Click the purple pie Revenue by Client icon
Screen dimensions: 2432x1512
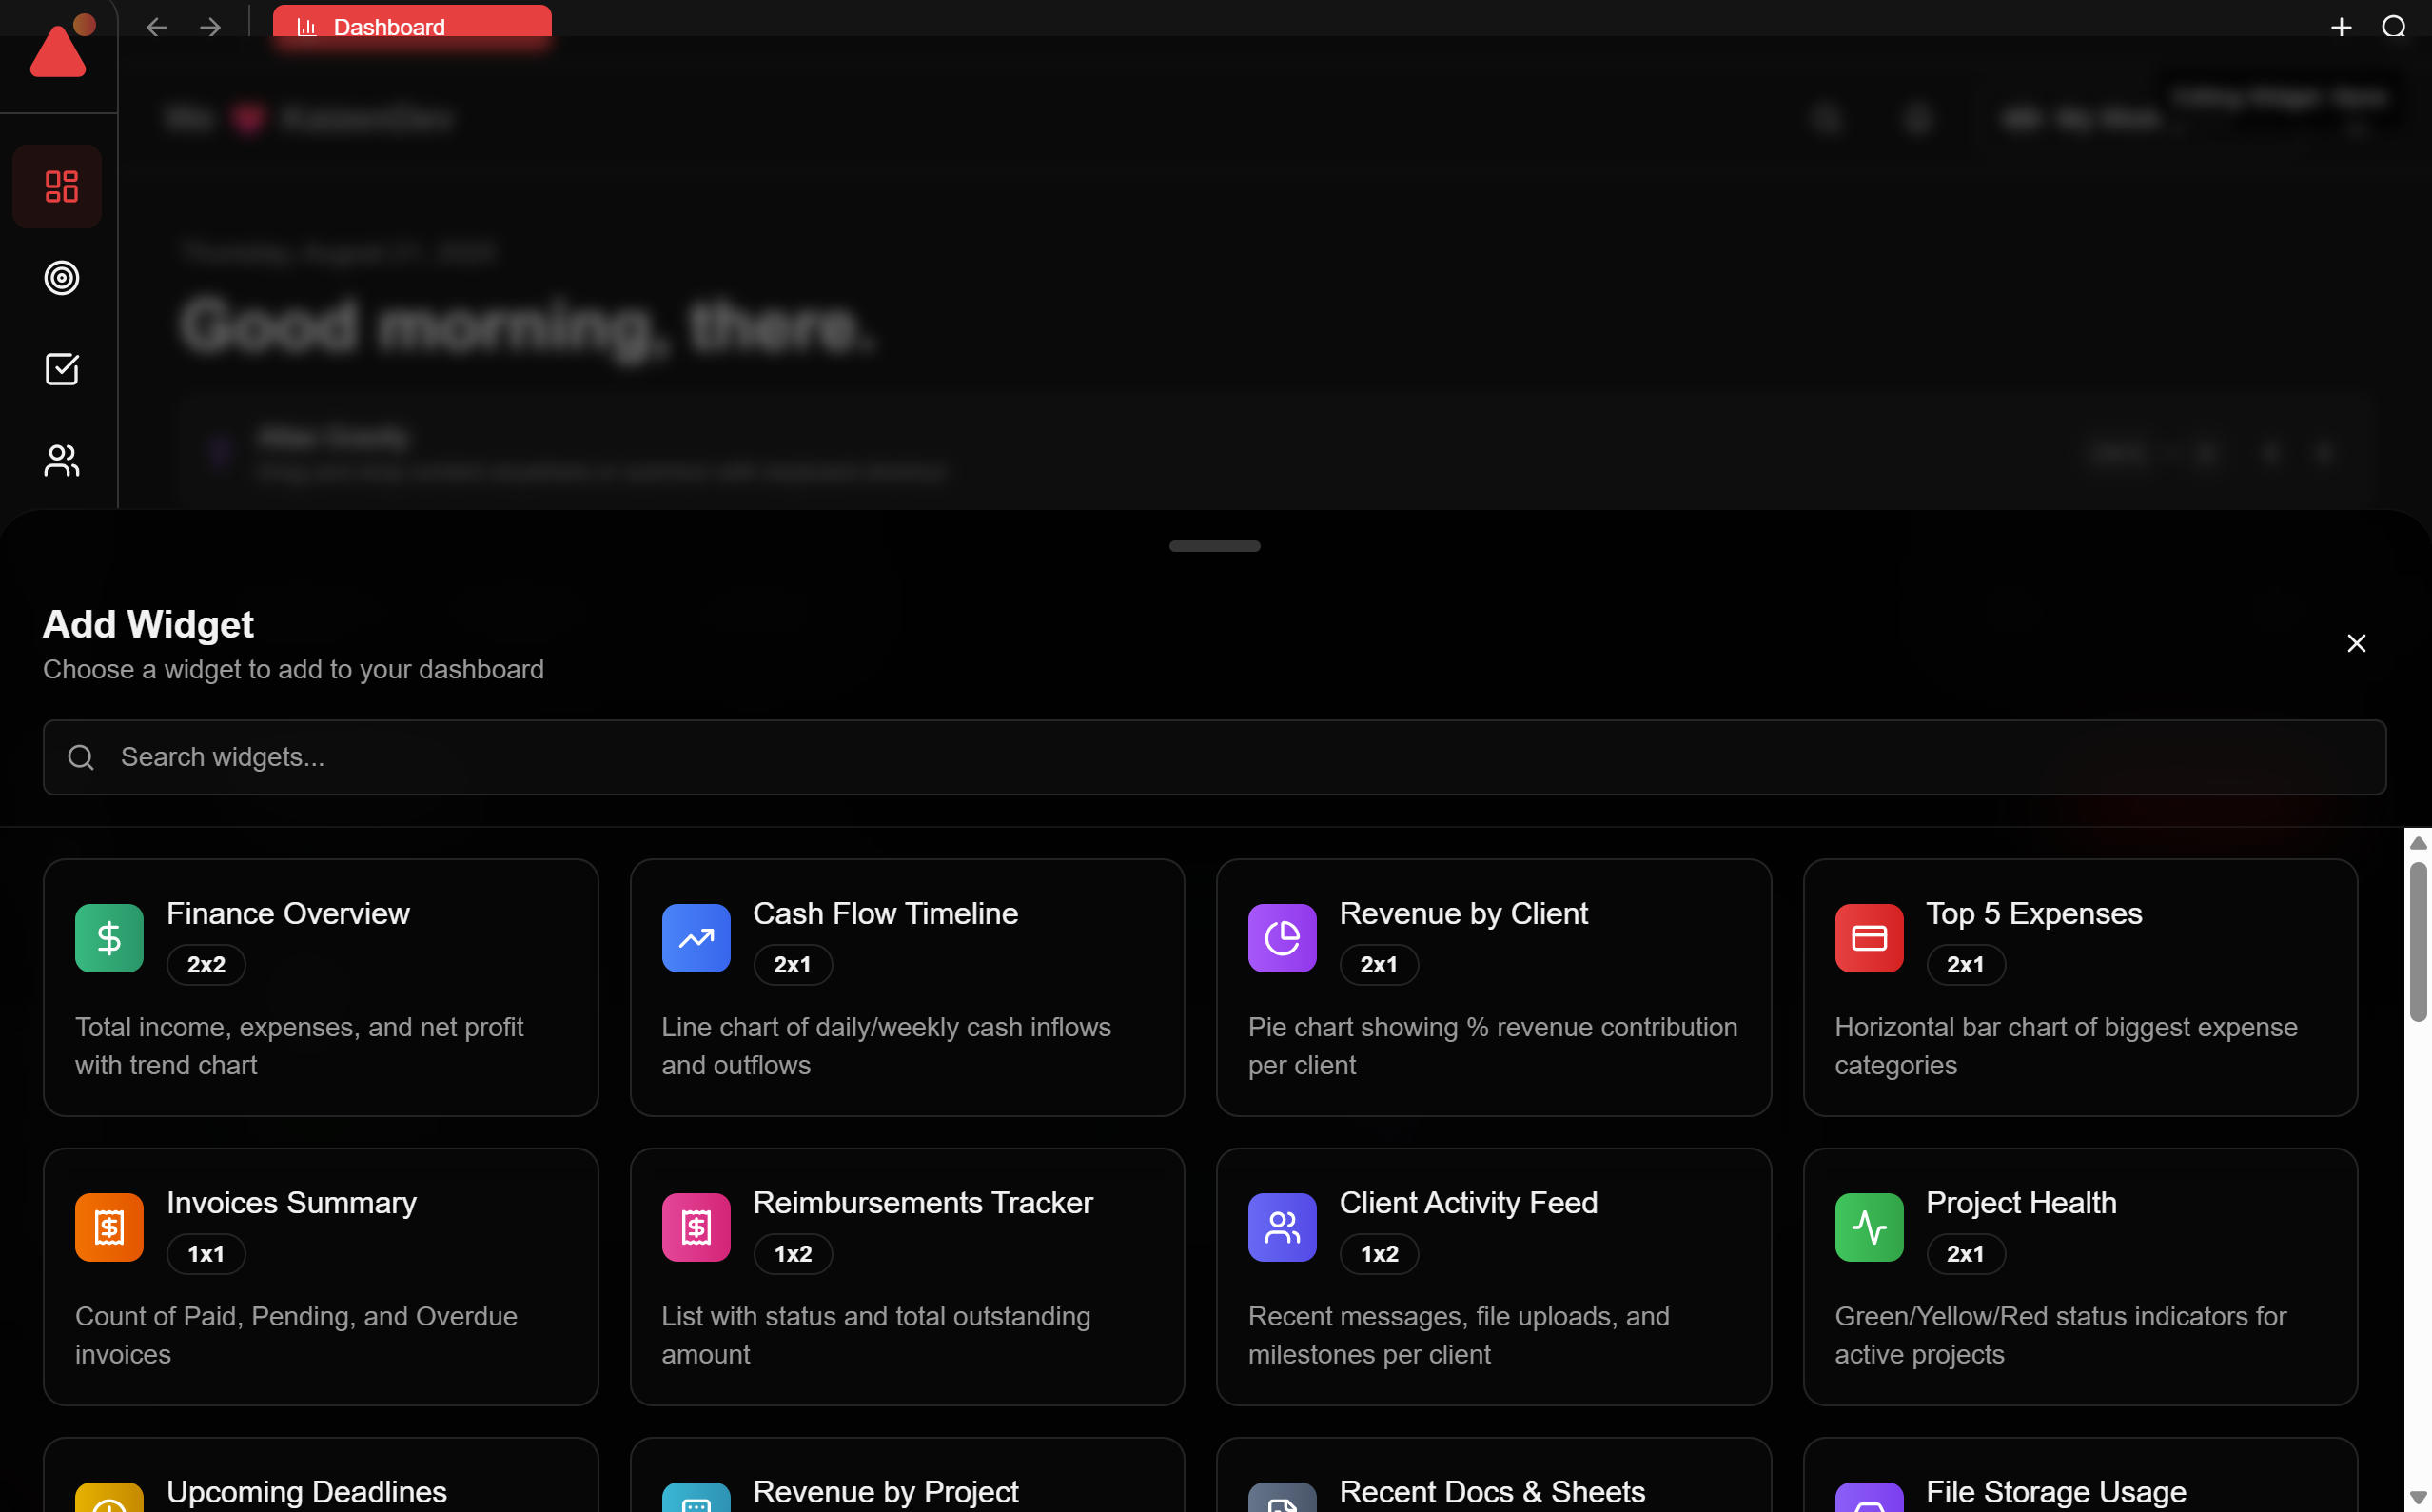1282,938
